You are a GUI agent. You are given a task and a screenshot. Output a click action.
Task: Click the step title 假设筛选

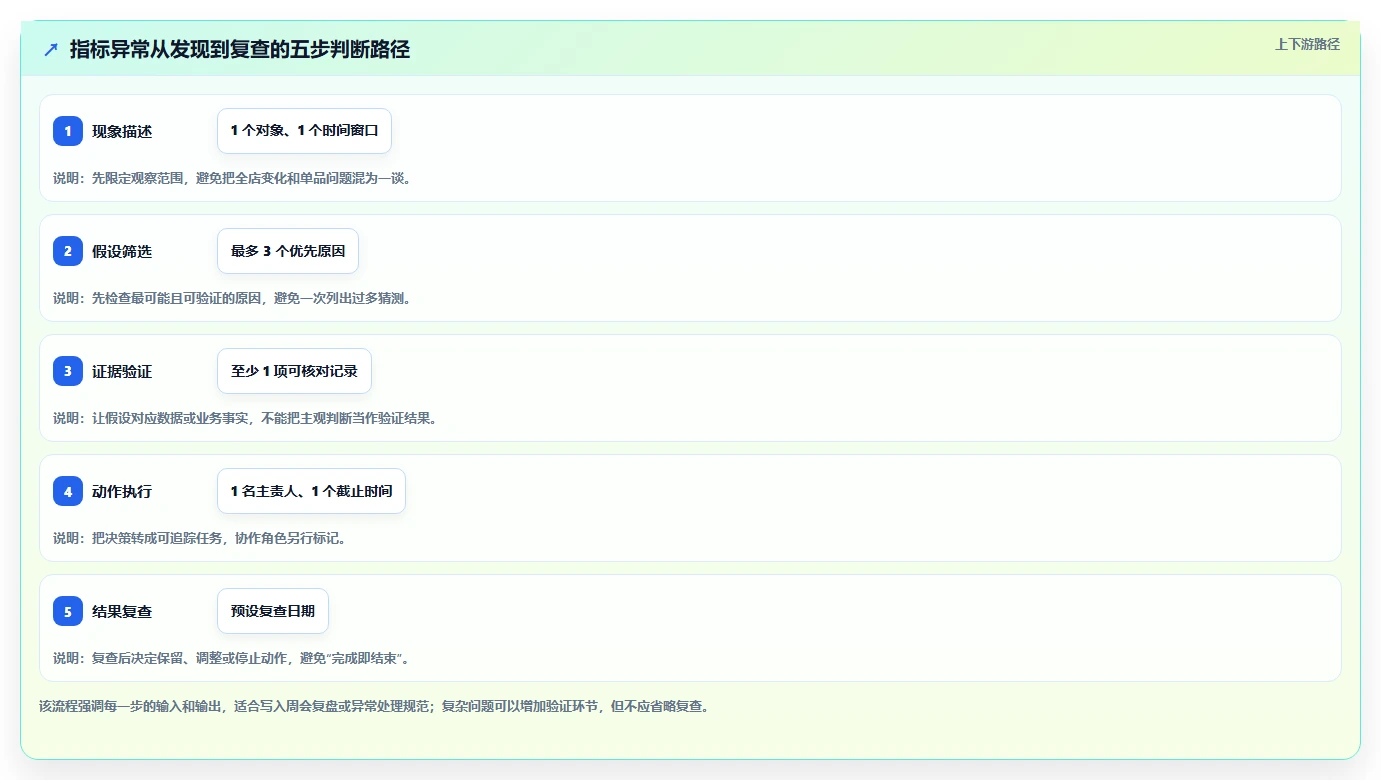coord(122,251)
